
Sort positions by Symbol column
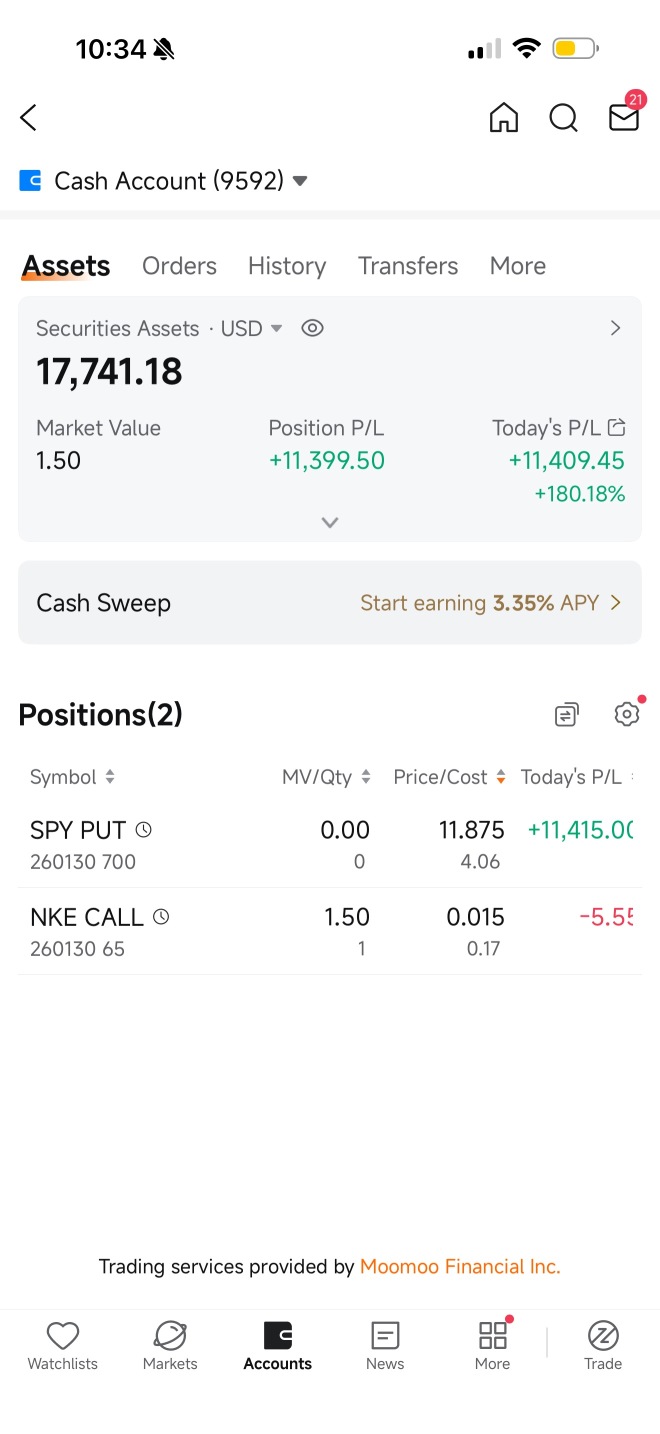[72, 777]
